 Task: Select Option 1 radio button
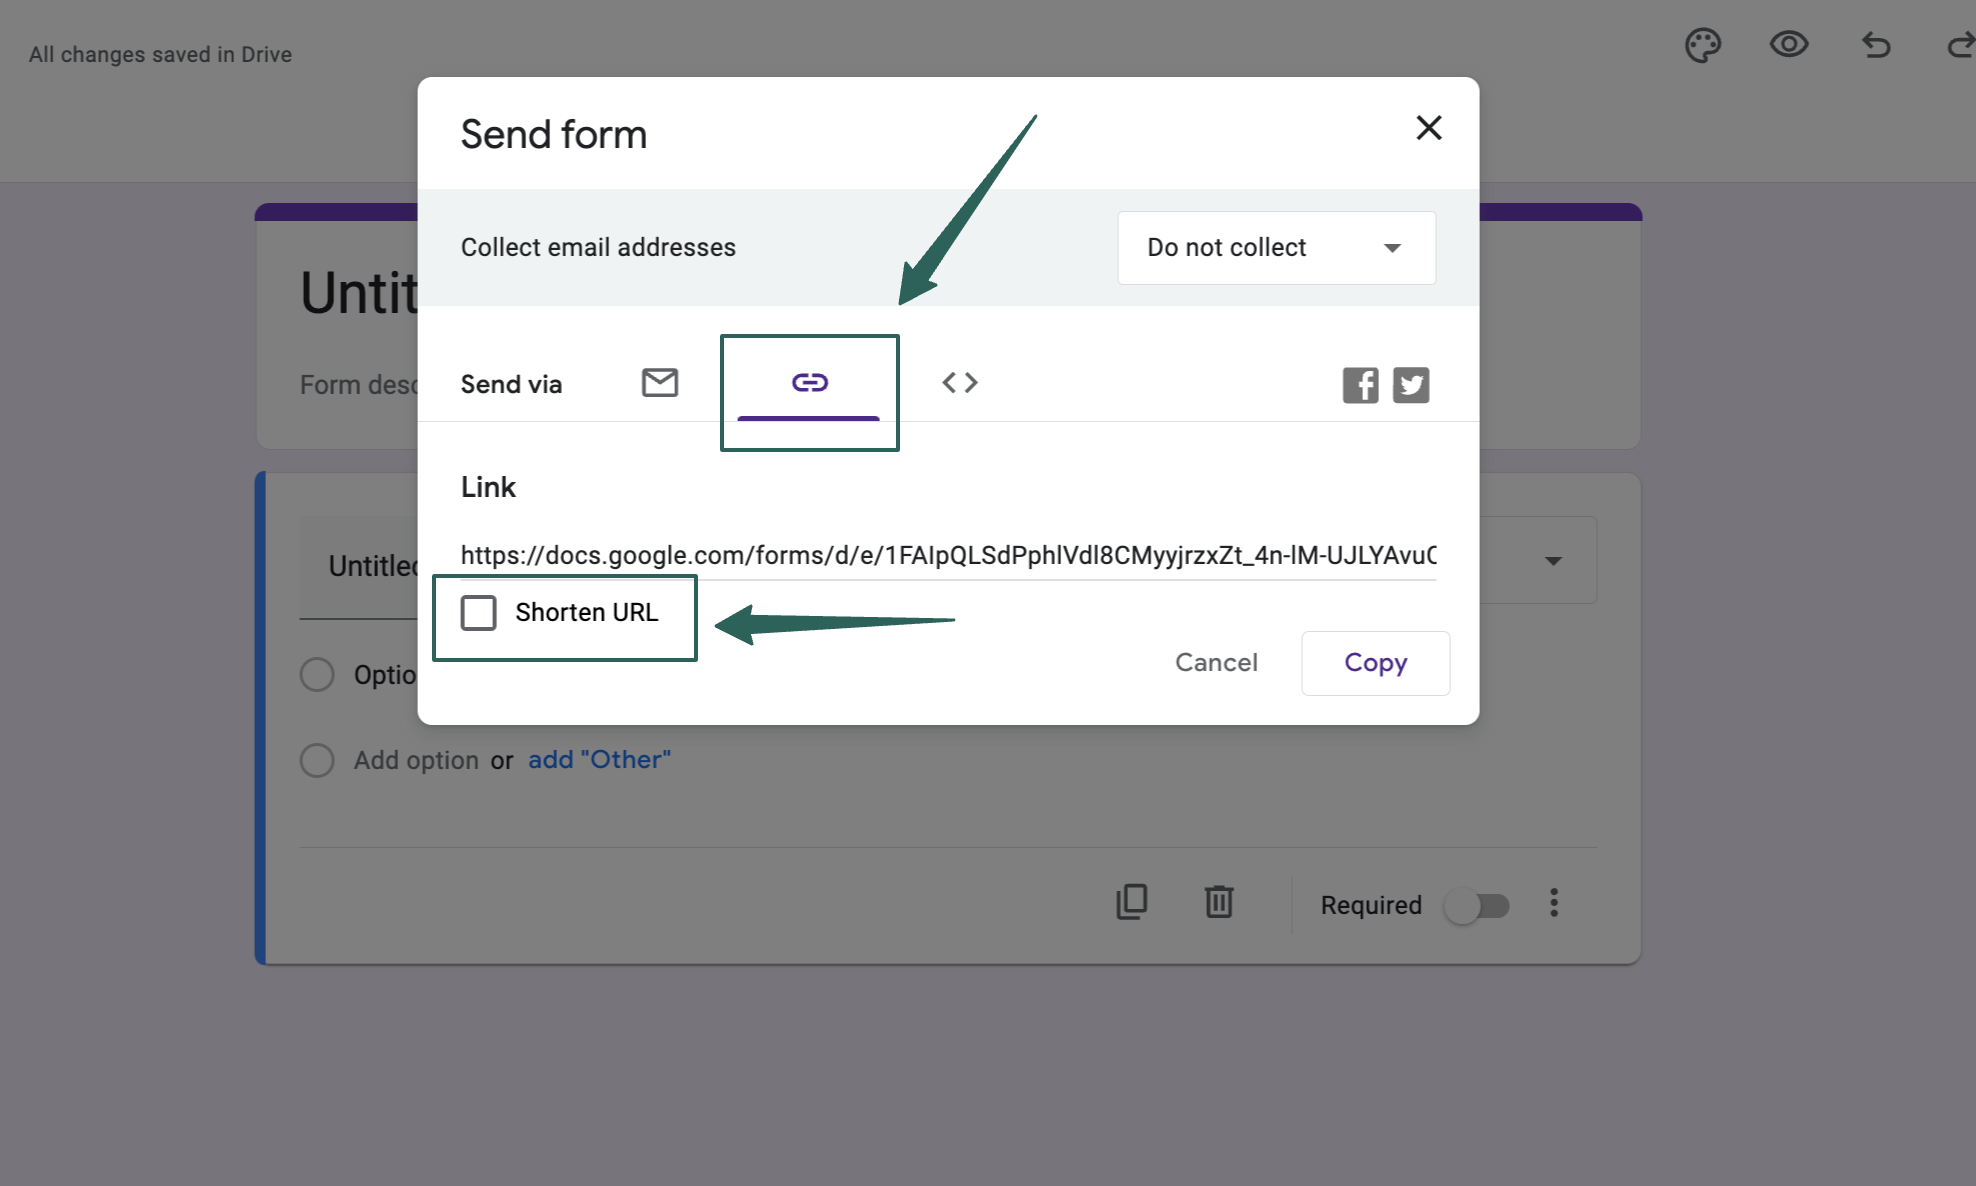click(318, 673)
